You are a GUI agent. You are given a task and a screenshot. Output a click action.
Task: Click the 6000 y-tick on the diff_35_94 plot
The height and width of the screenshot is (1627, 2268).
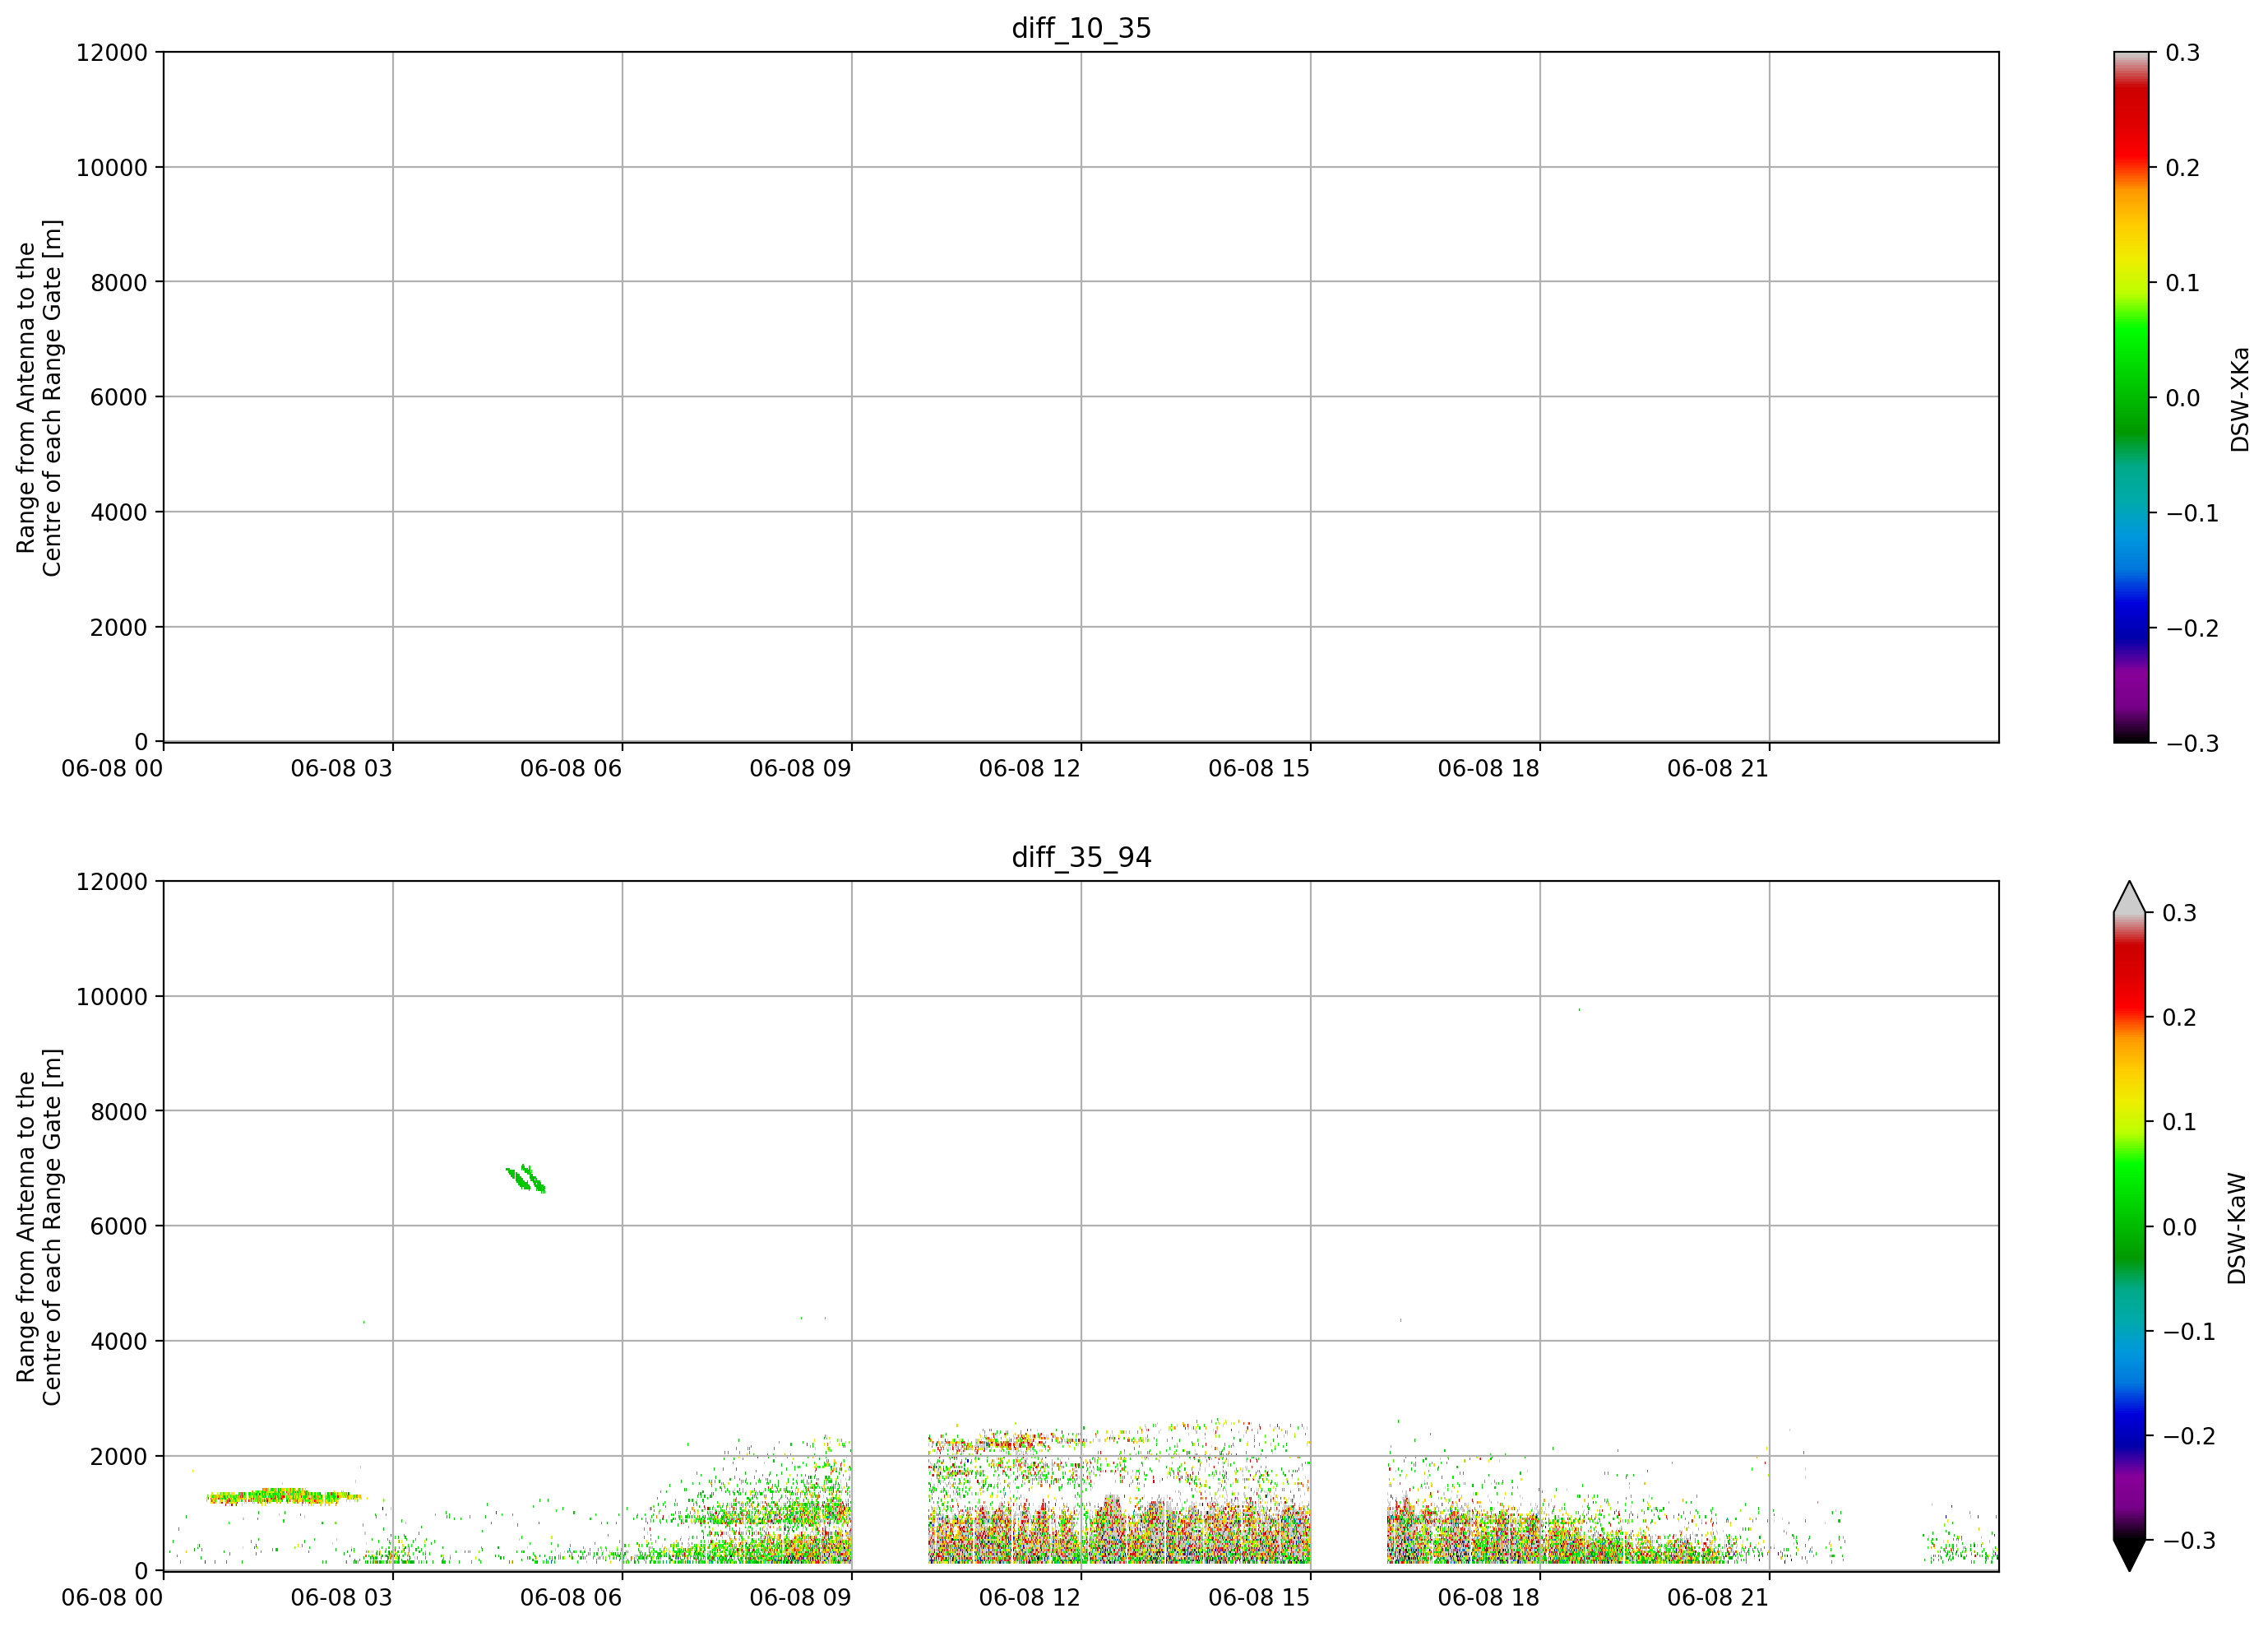(119, 1226)
